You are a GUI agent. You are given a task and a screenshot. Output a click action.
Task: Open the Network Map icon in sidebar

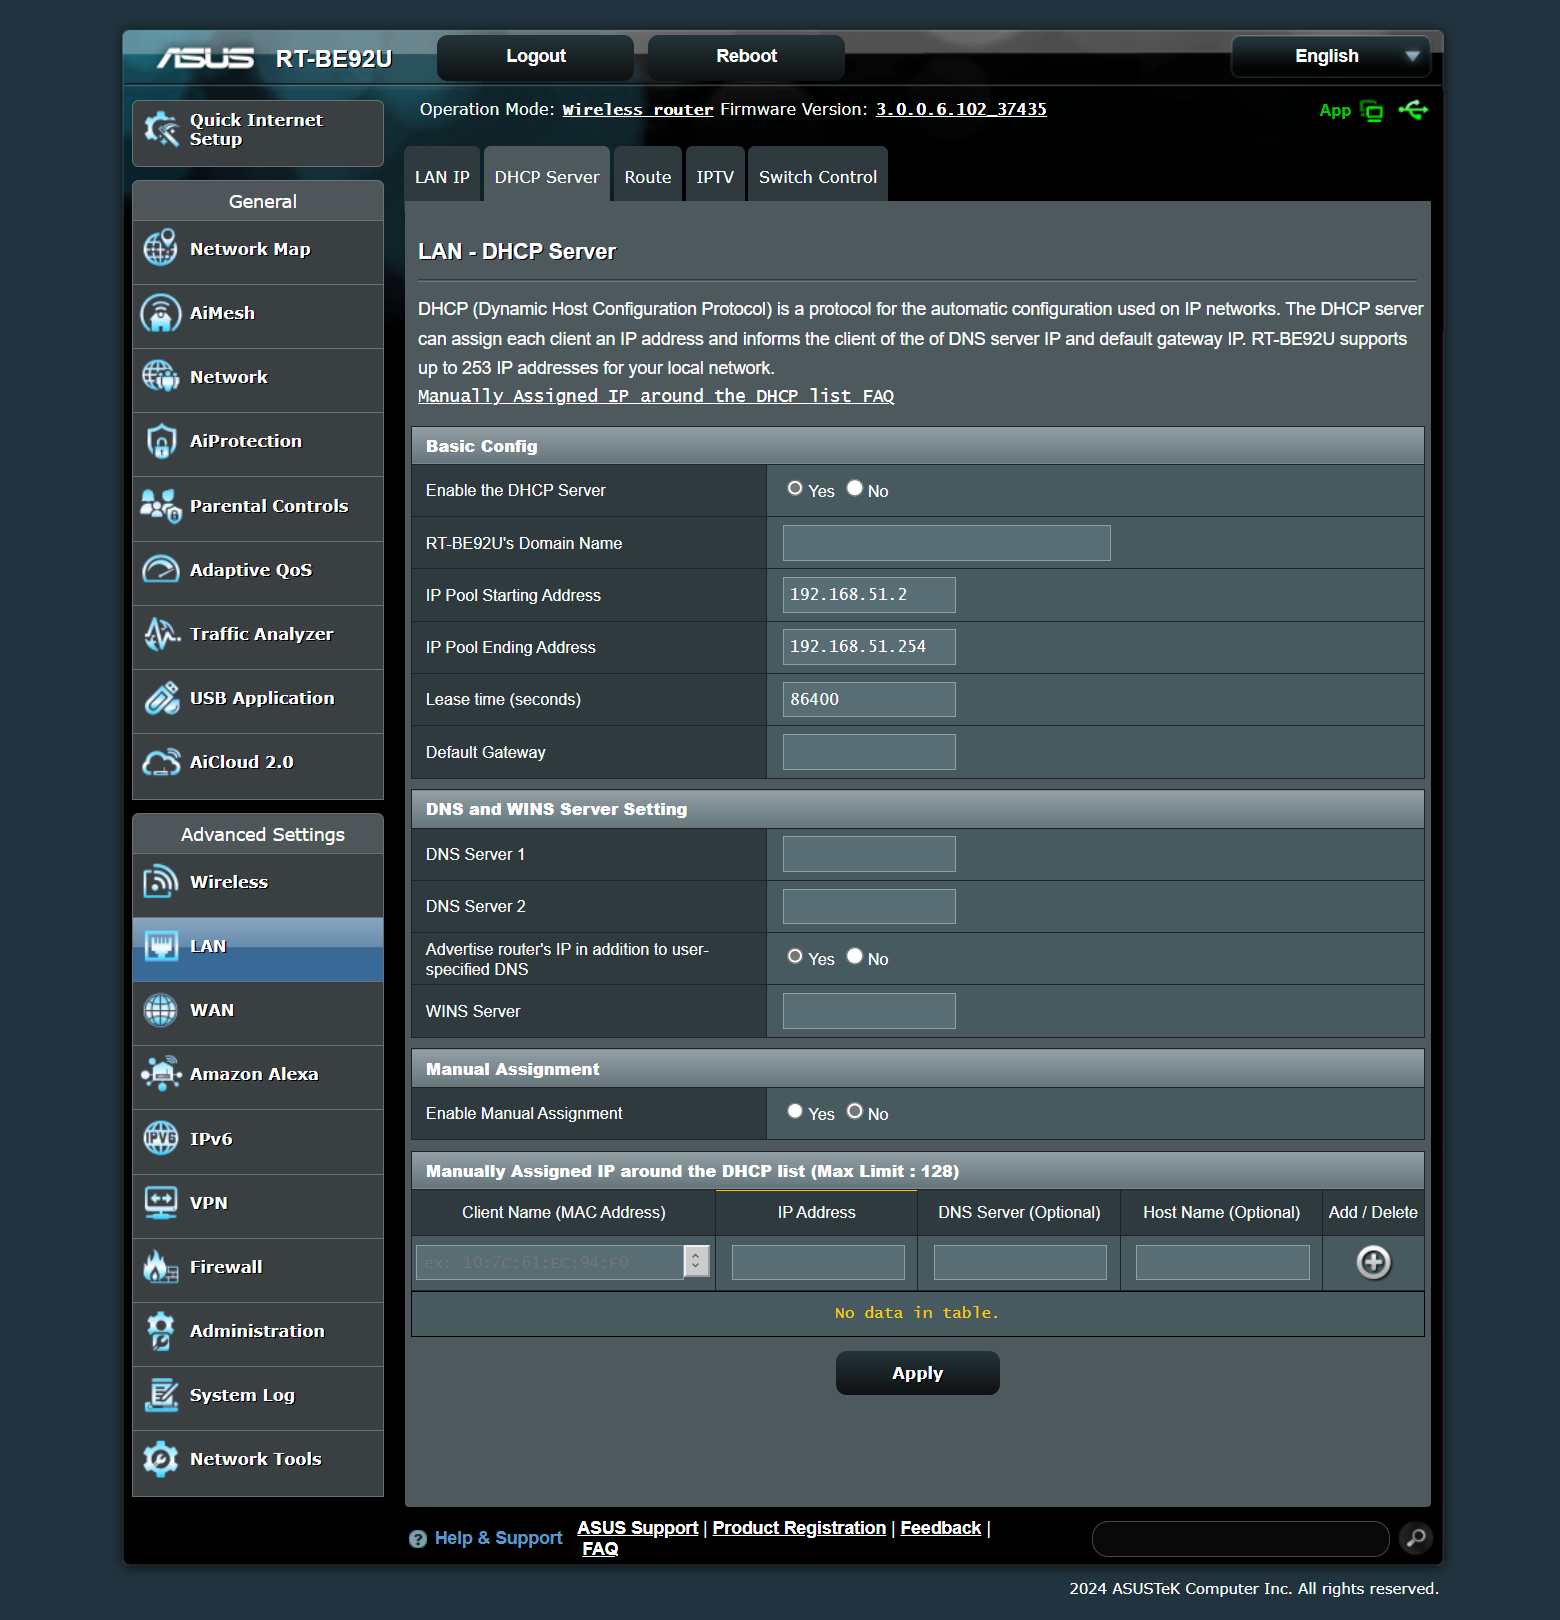160,249
